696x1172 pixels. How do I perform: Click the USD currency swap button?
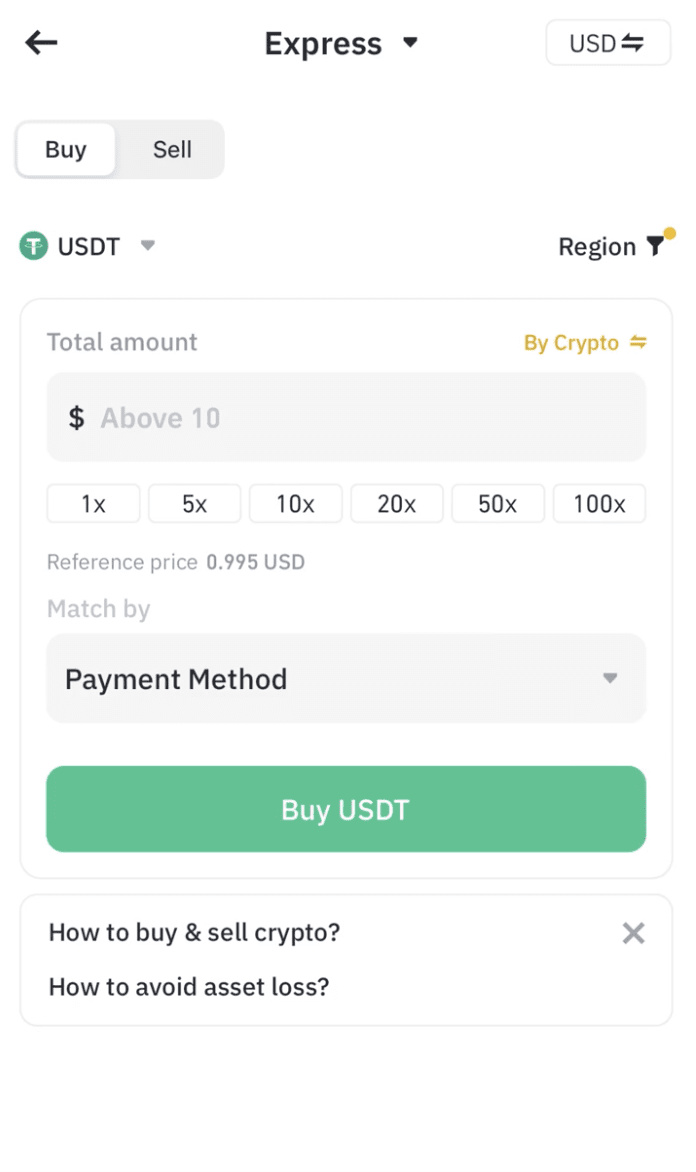point(607,43)
